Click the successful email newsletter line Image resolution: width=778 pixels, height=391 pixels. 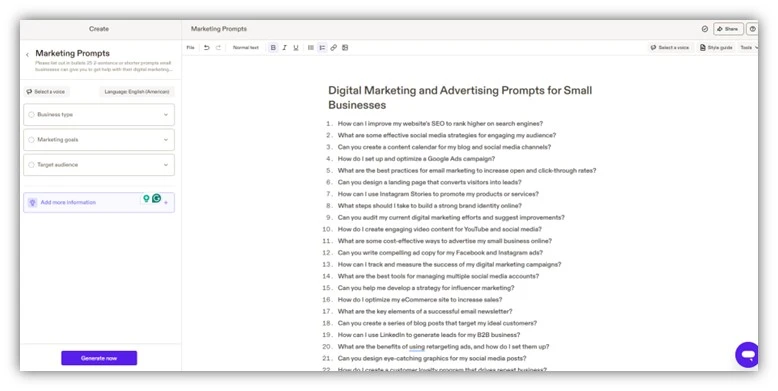tap(425, 312)
